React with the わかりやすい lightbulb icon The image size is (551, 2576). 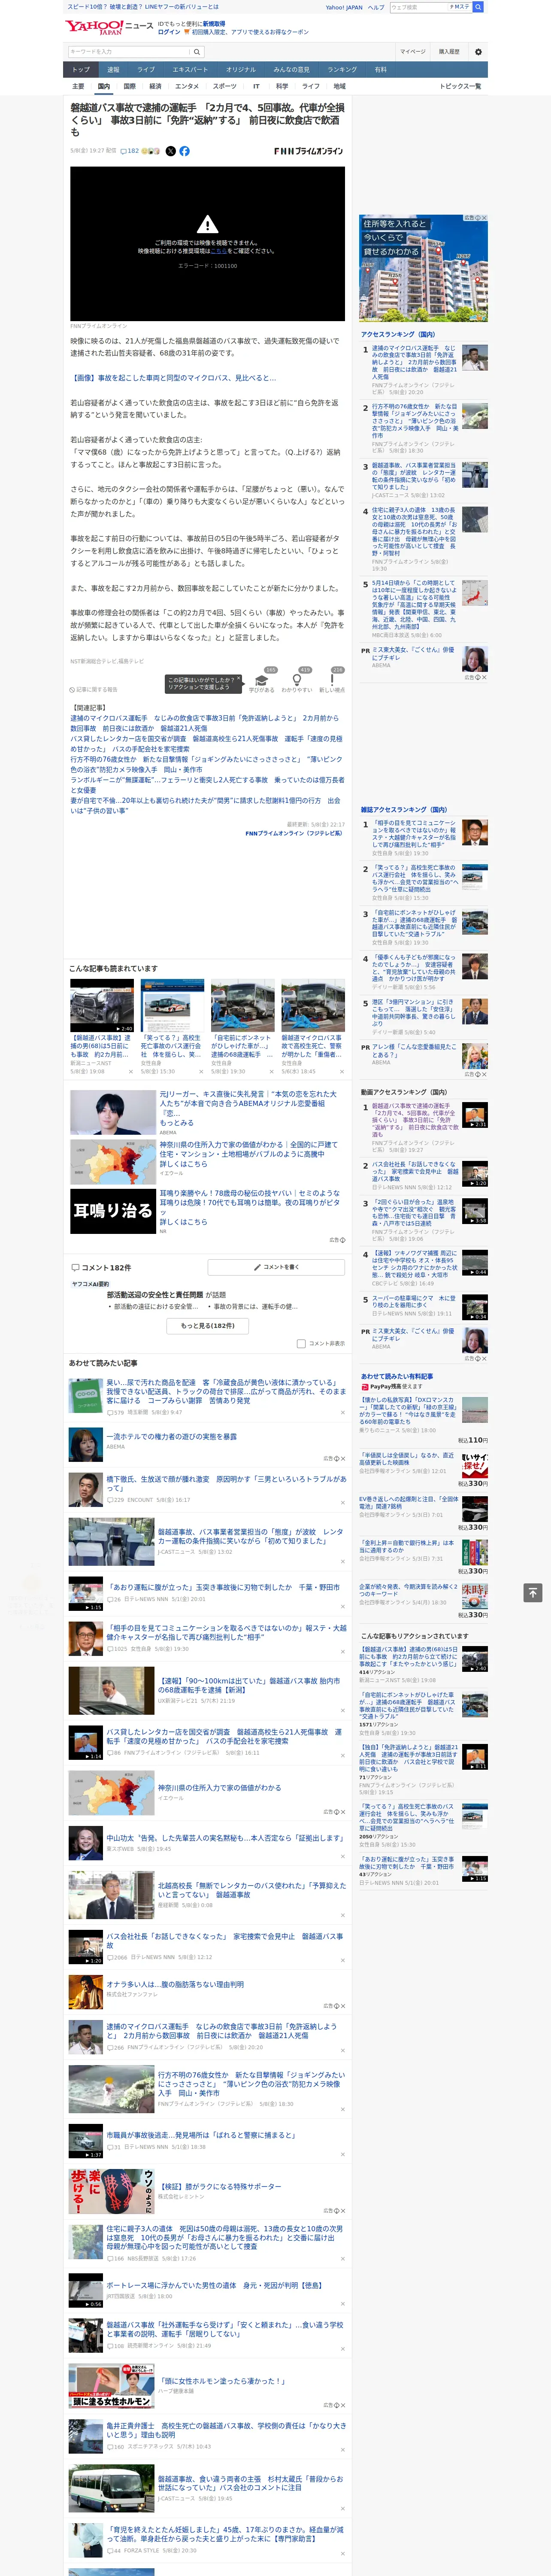(x=297, y=680)
